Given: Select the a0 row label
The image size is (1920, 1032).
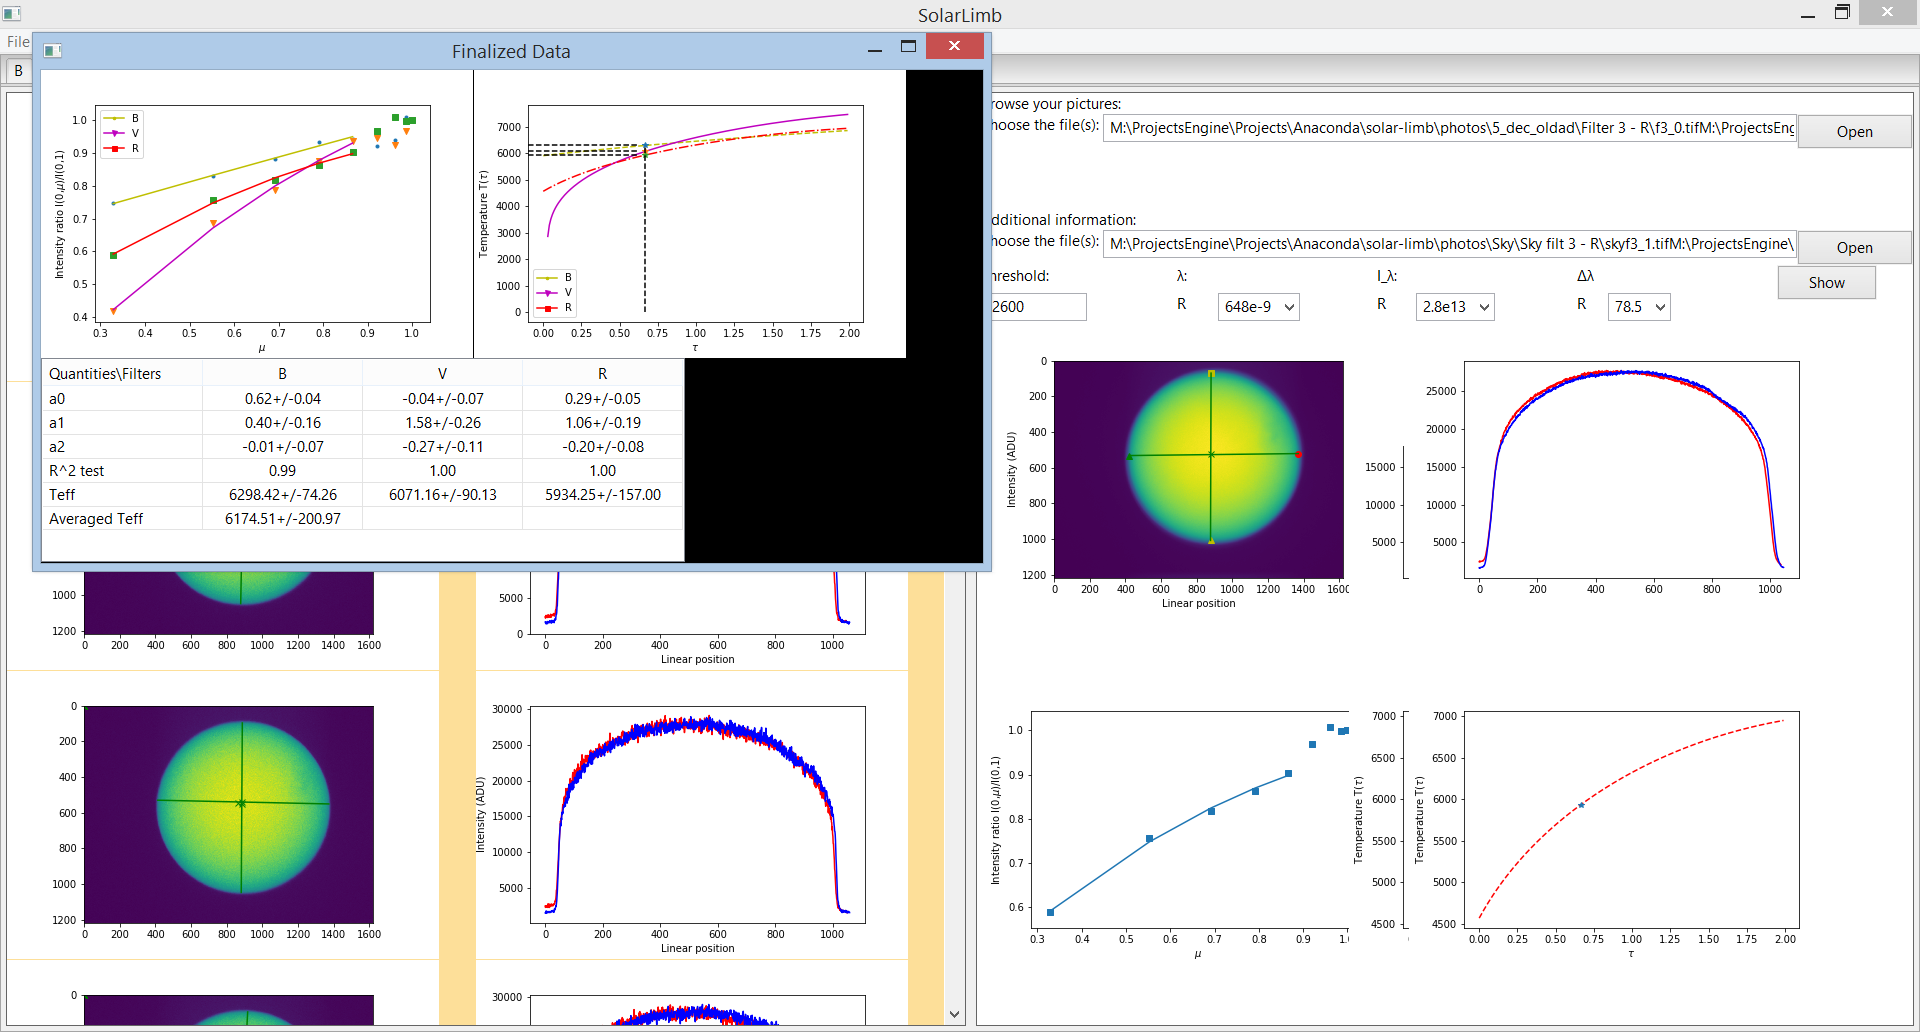Looking at the screenshot, I should (122, 399).
